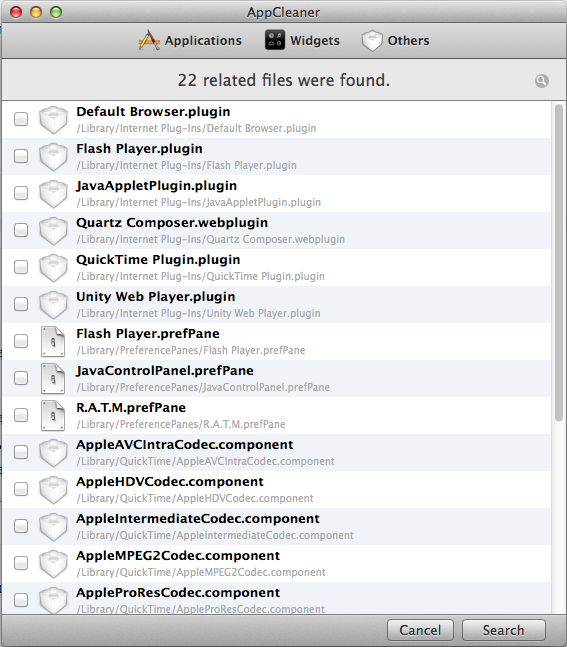Check the AppleIntermediateCodec.component checkbox
Screen dimensions: 567x647
[x=21, y=526]
